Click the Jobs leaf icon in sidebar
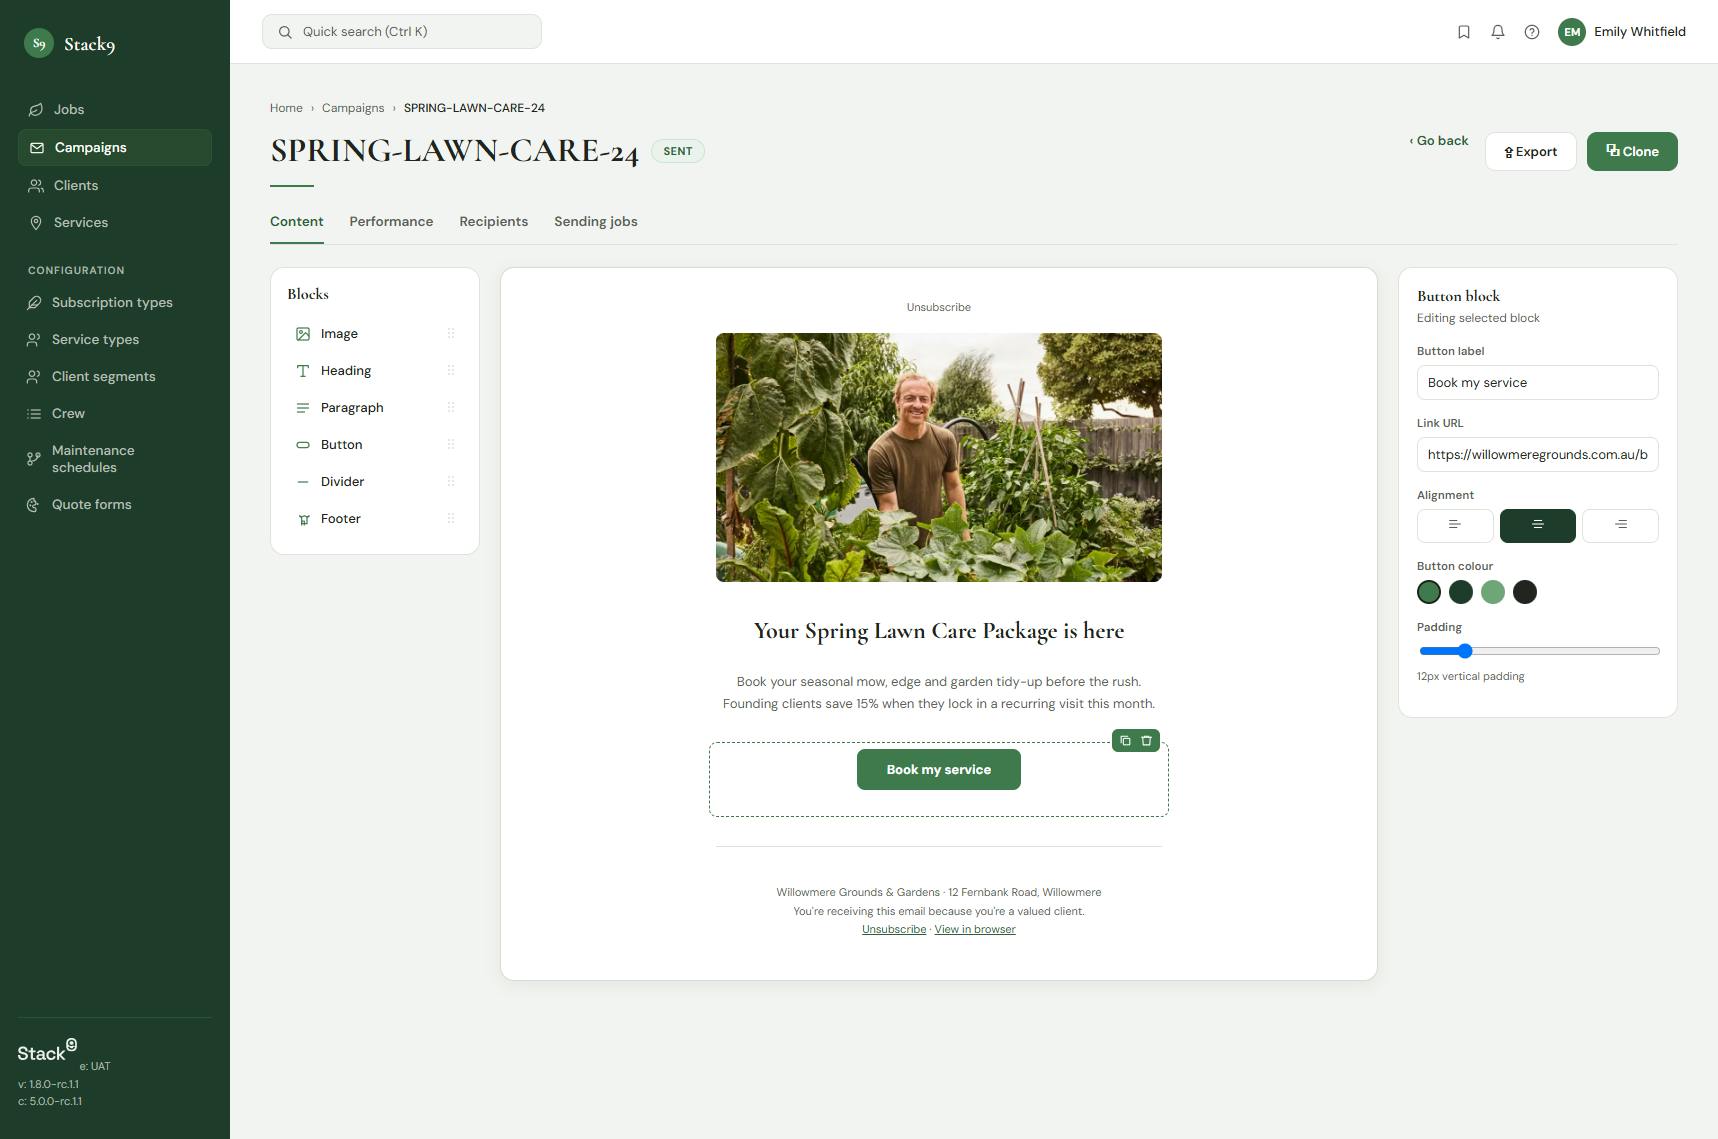The height and width of the screenshot is (1139, 1718). tap(36, 110)
